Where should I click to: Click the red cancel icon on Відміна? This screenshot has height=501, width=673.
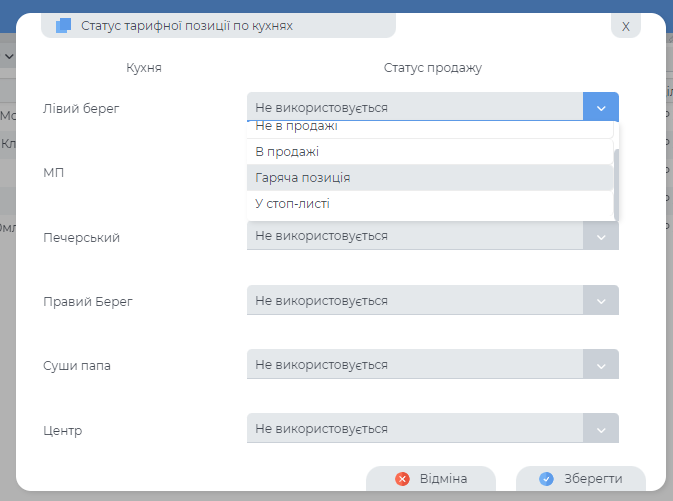pyautogui.click(x=403, y=479)
